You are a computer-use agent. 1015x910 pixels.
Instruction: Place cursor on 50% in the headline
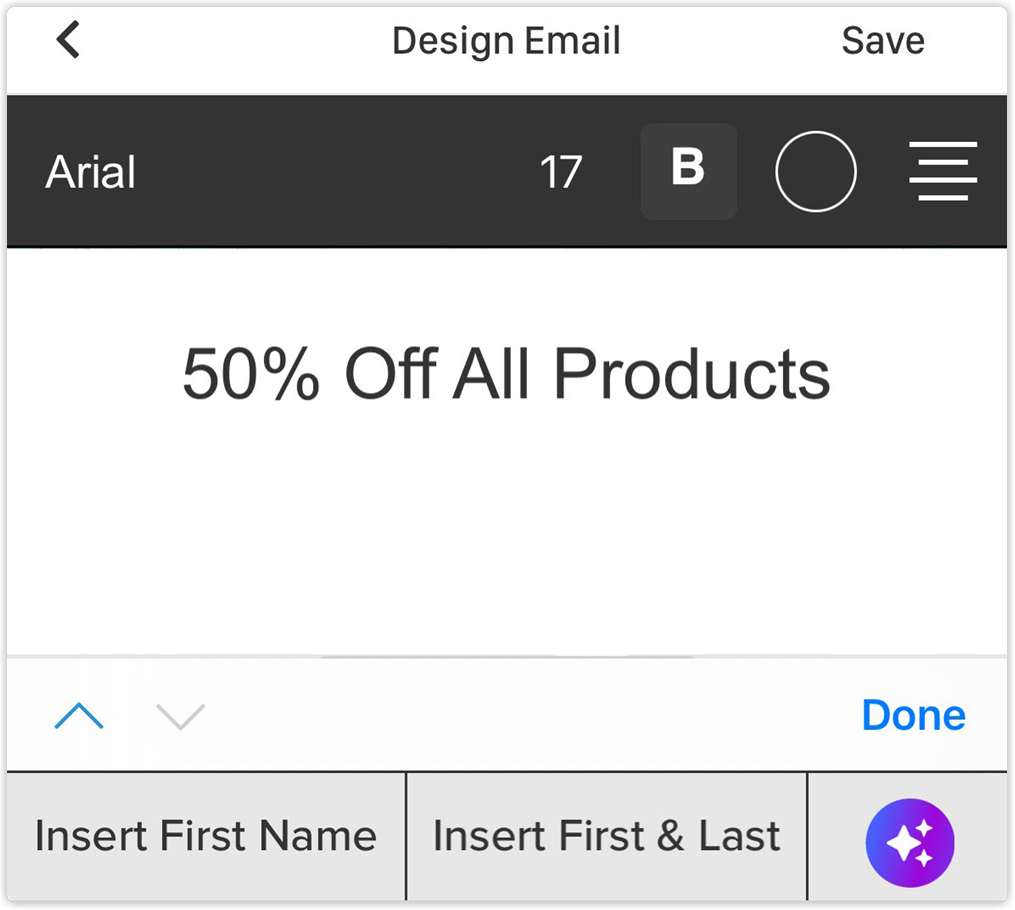coord(251,373)
